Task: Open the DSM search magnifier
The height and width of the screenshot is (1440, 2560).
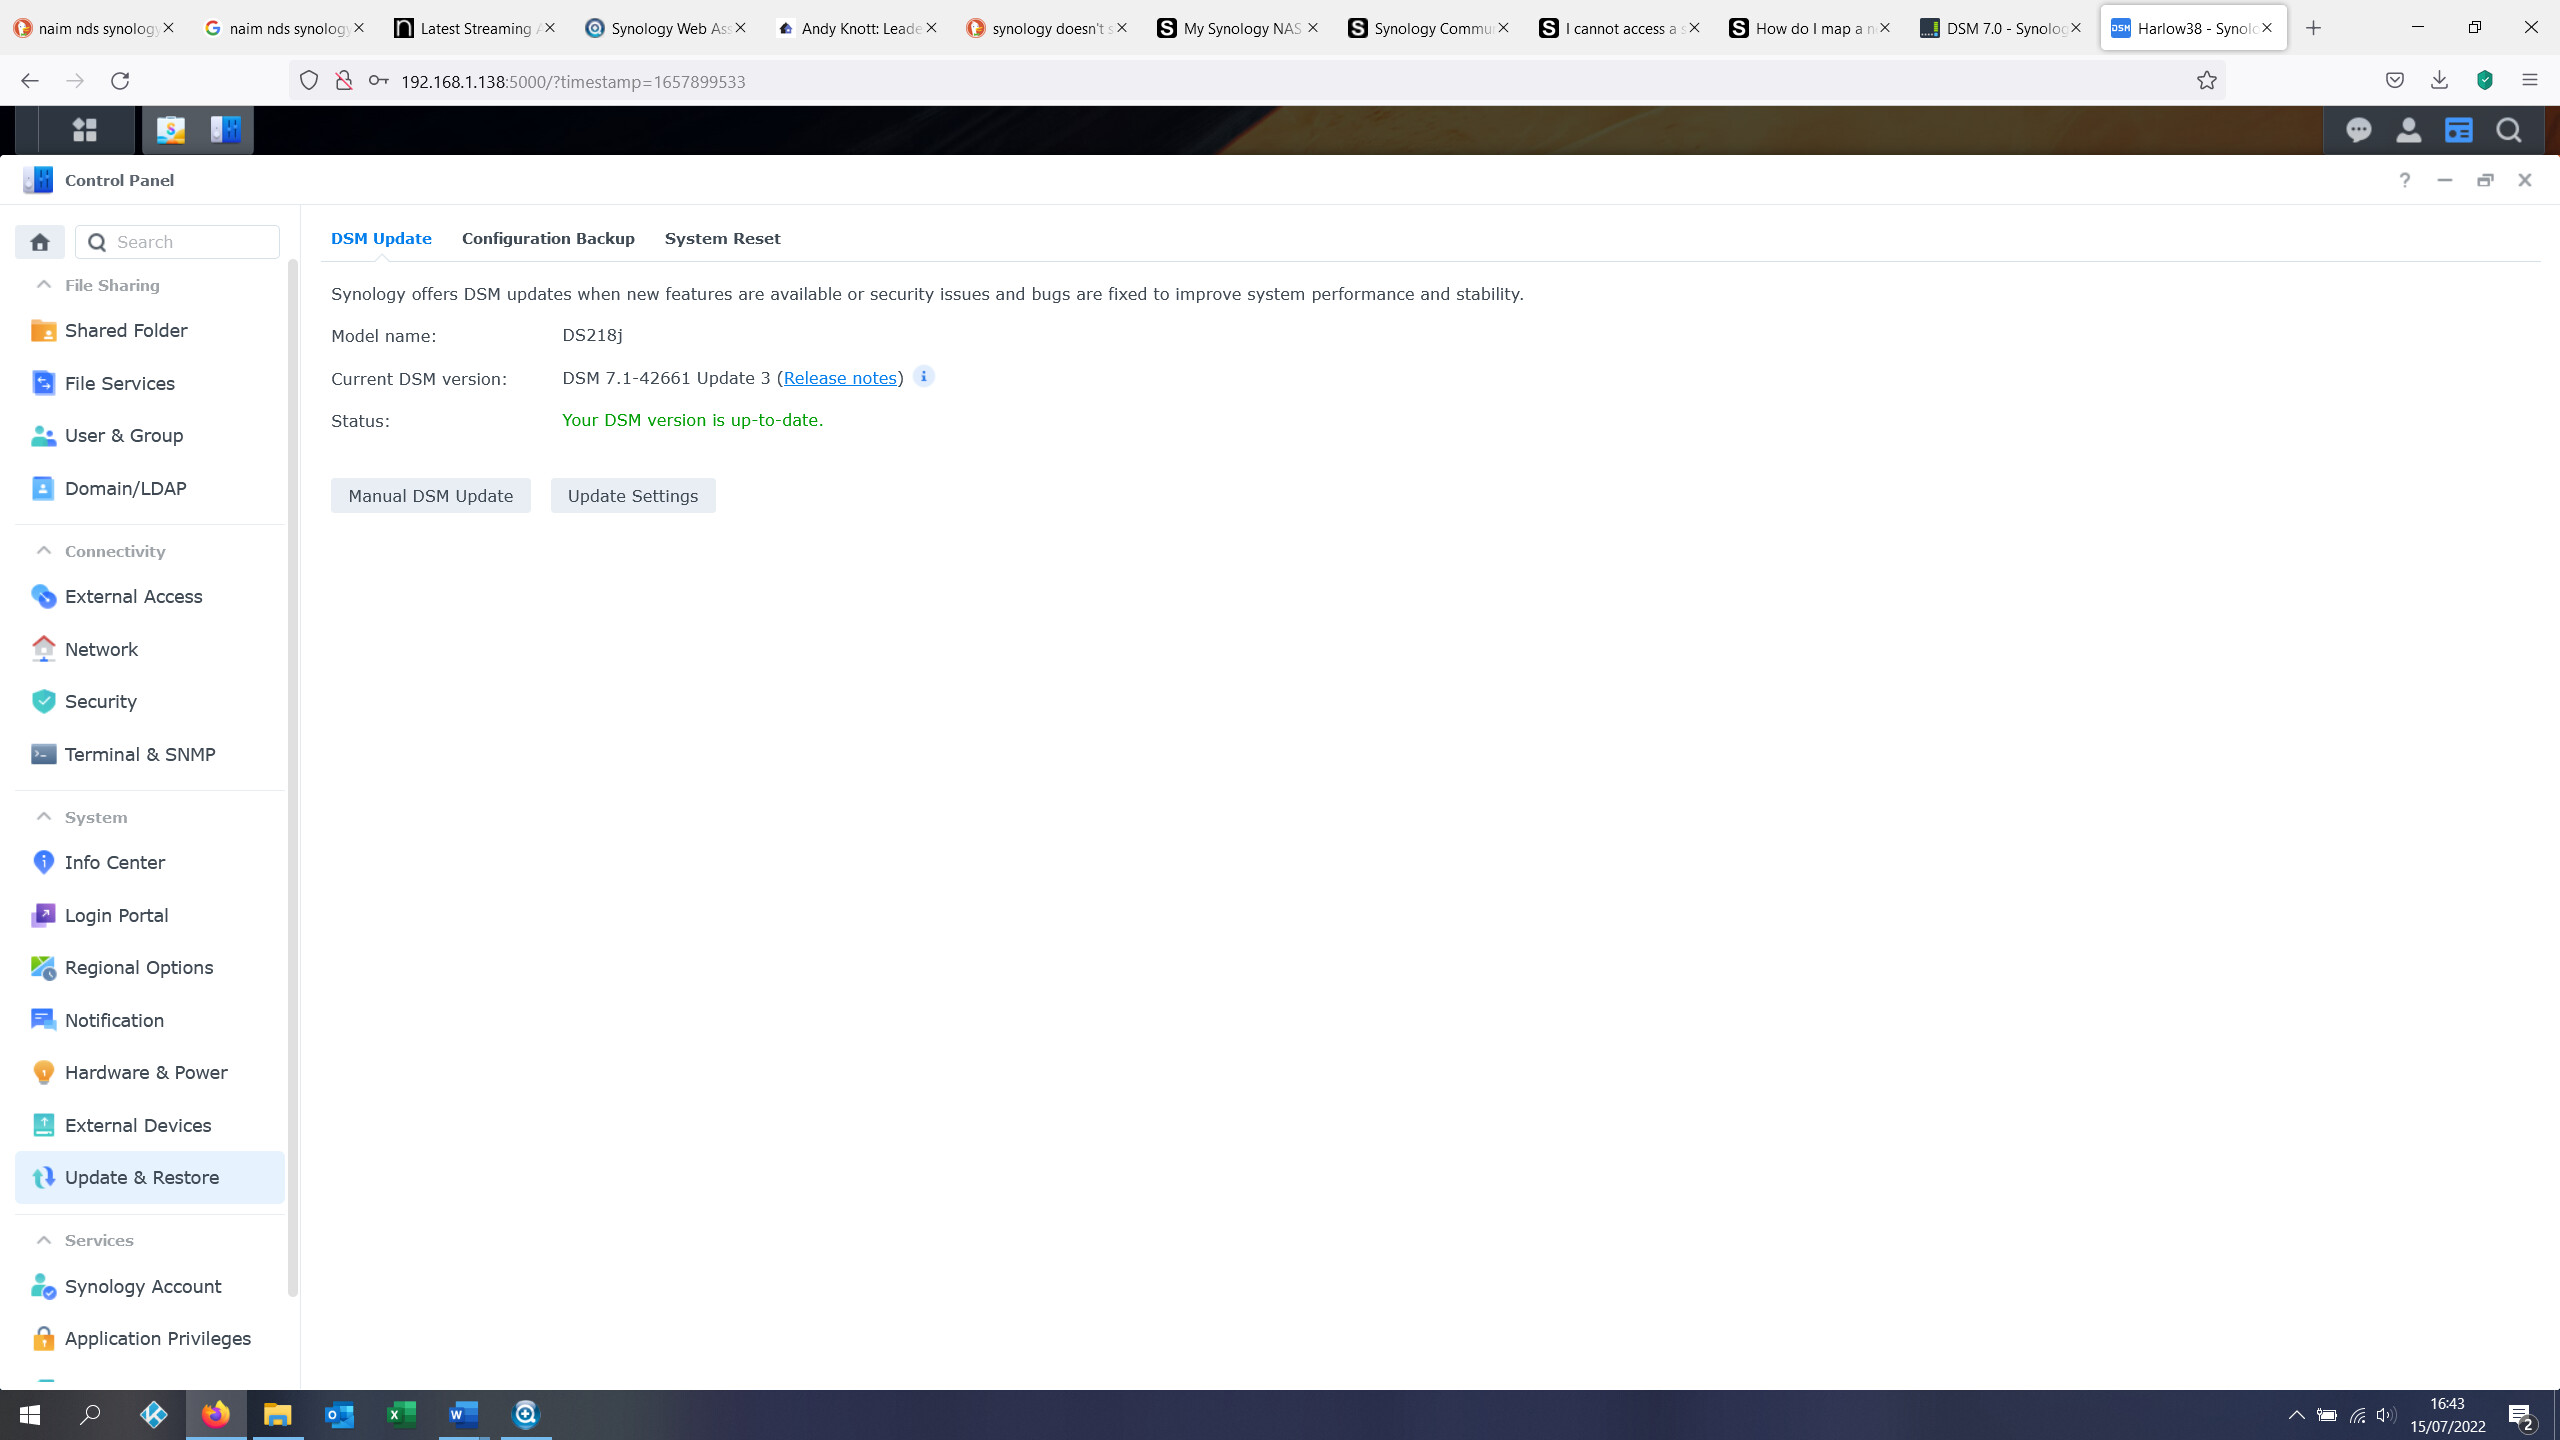Action: pyautogui.click(x=2509, y=130)
